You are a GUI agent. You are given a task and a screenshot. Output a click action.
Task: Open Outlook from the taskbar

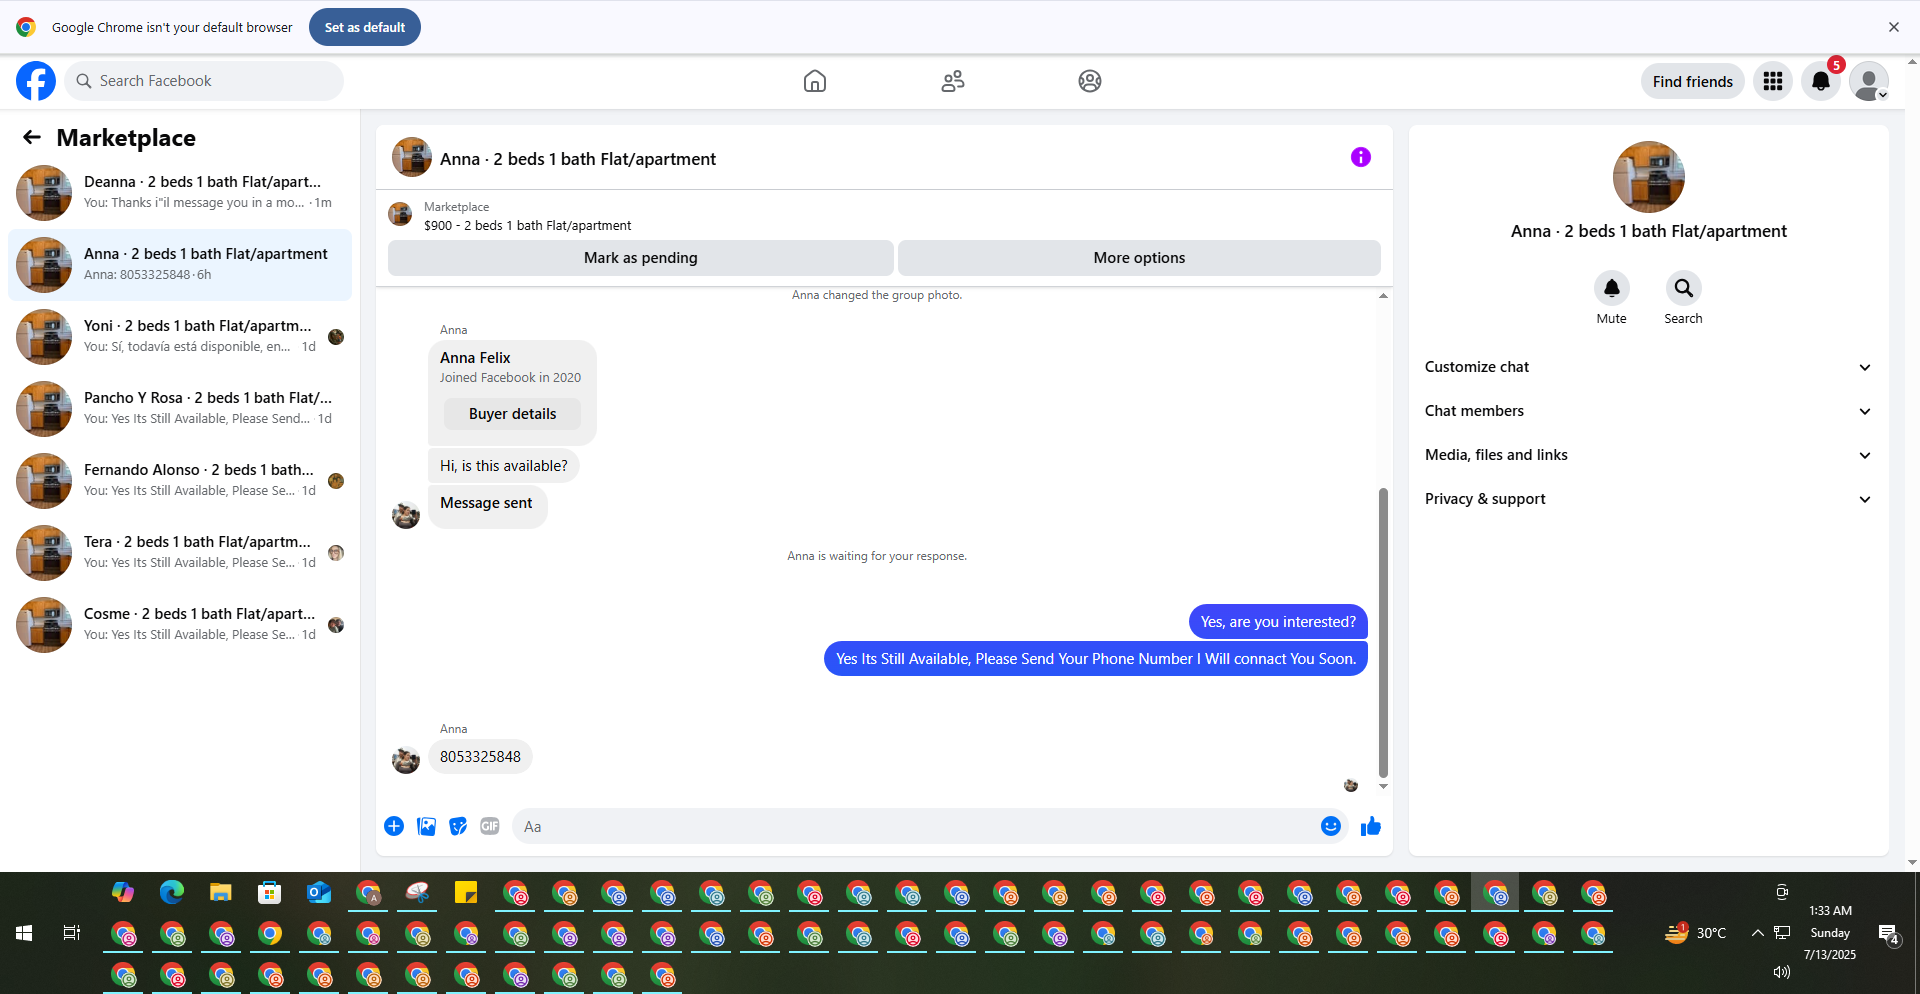(319, 892)
